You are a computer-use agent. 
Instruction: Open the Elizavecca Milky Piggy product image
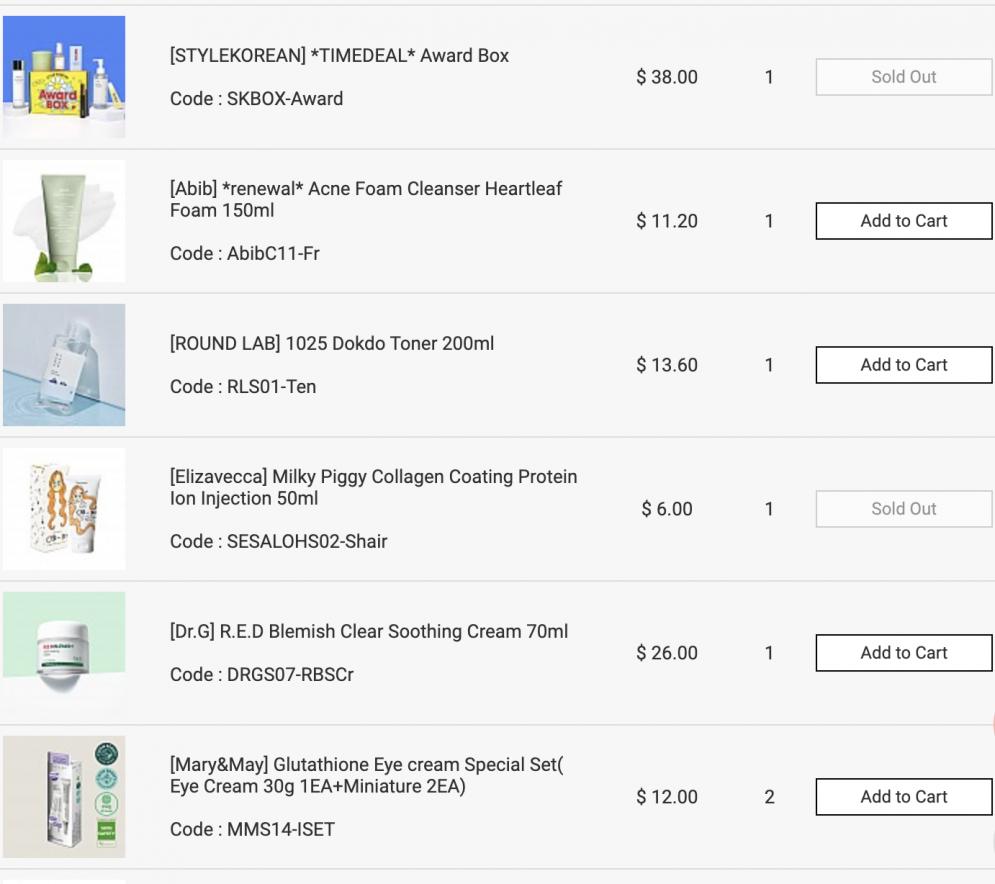tap(64, 509)
